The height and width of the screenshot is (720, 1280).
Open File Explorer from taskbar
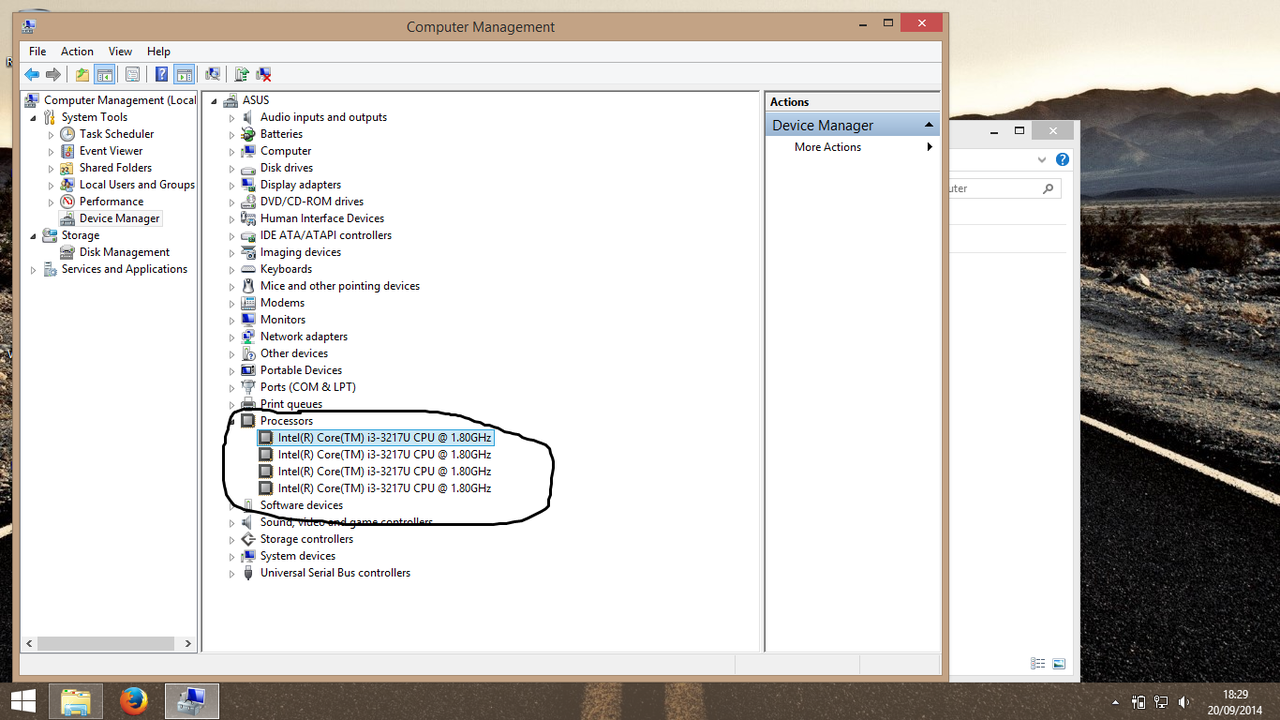click(x=76, y=701)
